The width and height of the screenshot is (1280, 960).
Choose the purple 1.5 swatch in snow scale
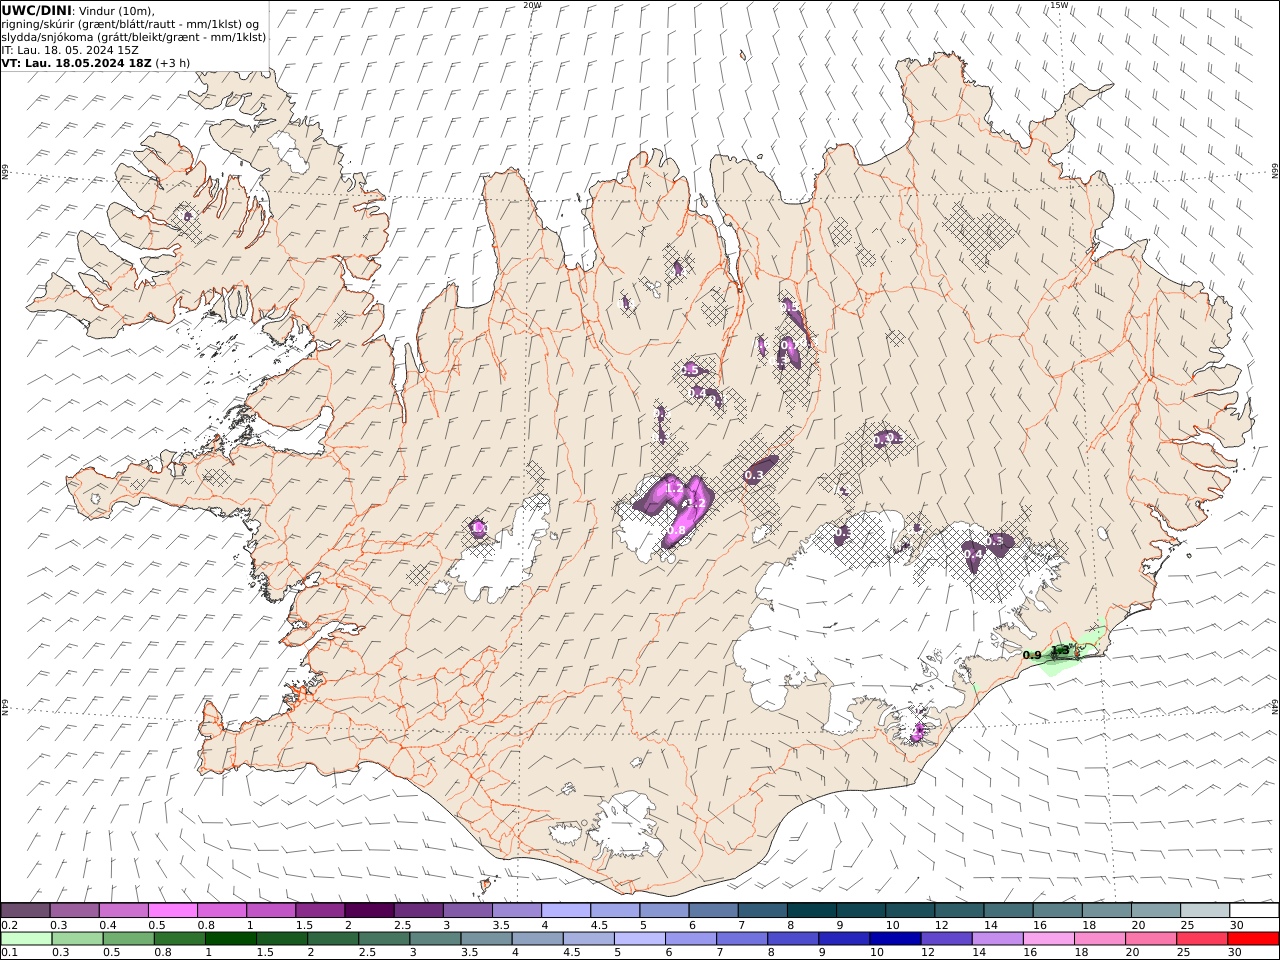[x=320, y=910]
